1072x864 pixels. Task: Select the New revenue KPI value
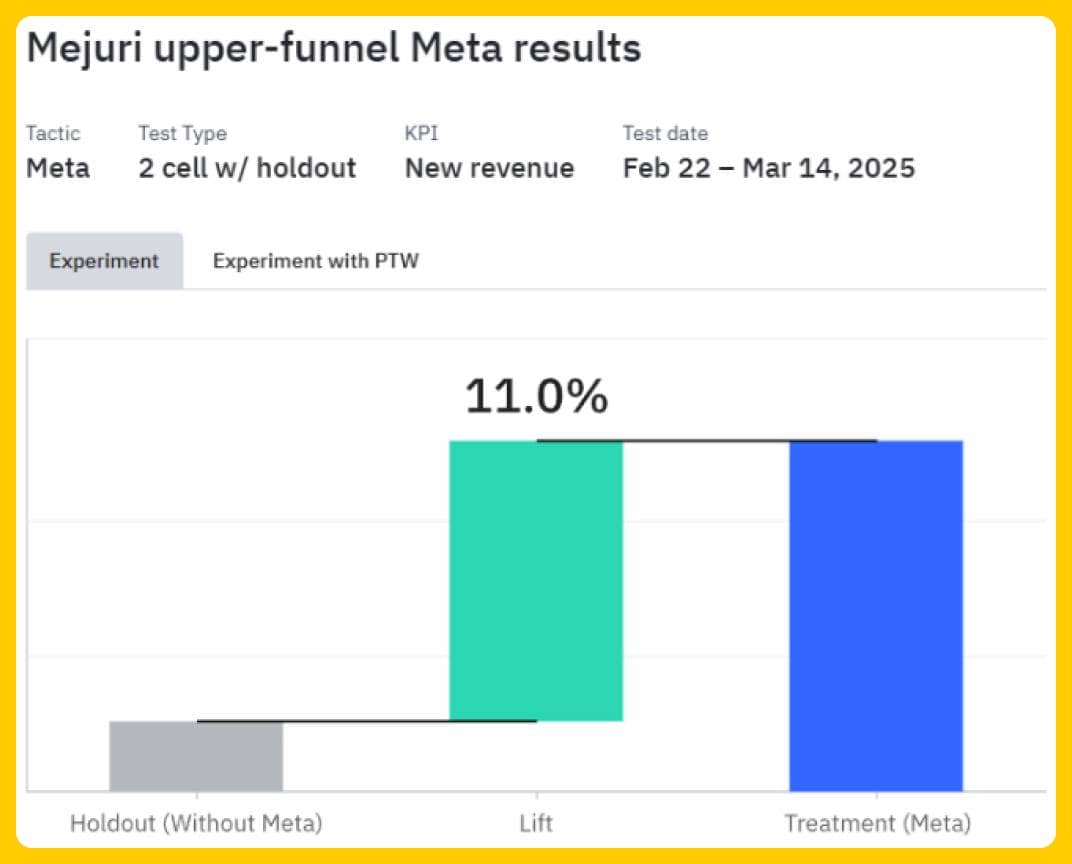(489, 168)
